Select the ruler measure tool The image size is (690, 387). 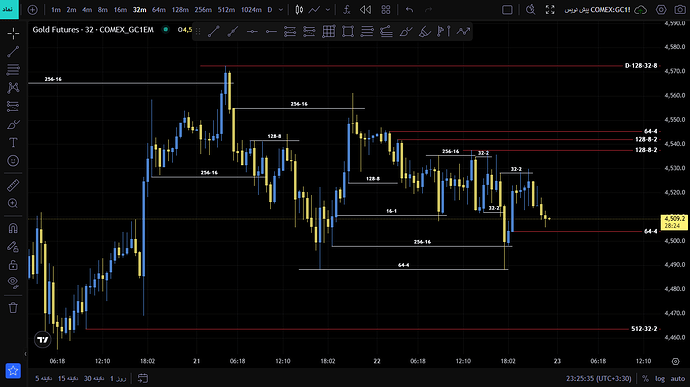(x=13, y=185)
